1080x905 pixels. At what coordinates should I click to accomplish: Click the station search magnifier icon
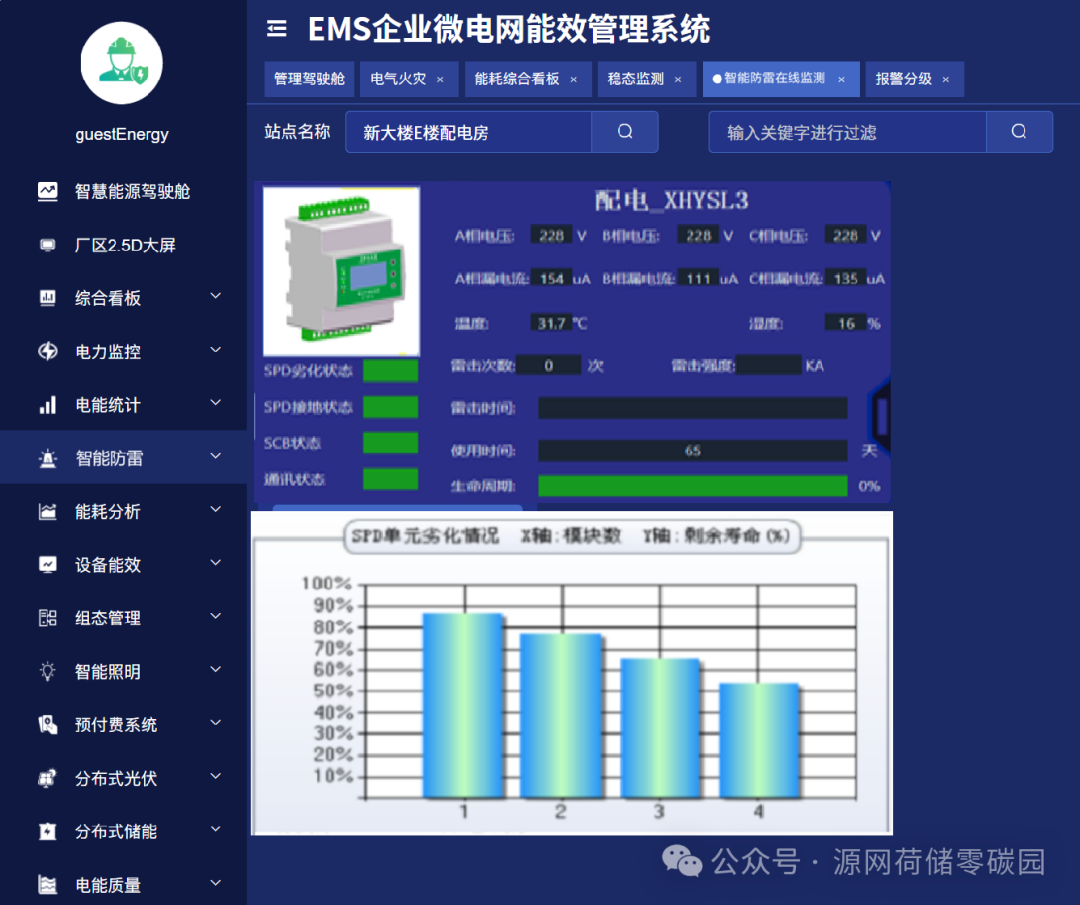pos(624,131)
